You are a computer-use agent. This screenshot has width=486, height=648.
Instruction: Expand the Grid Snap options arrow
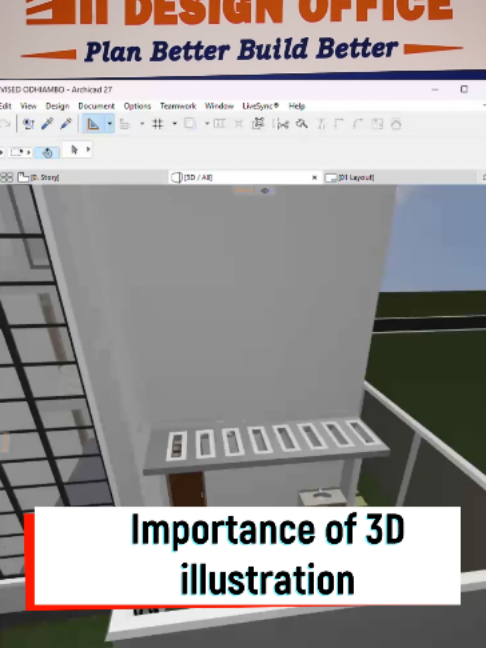pos(174,124)
